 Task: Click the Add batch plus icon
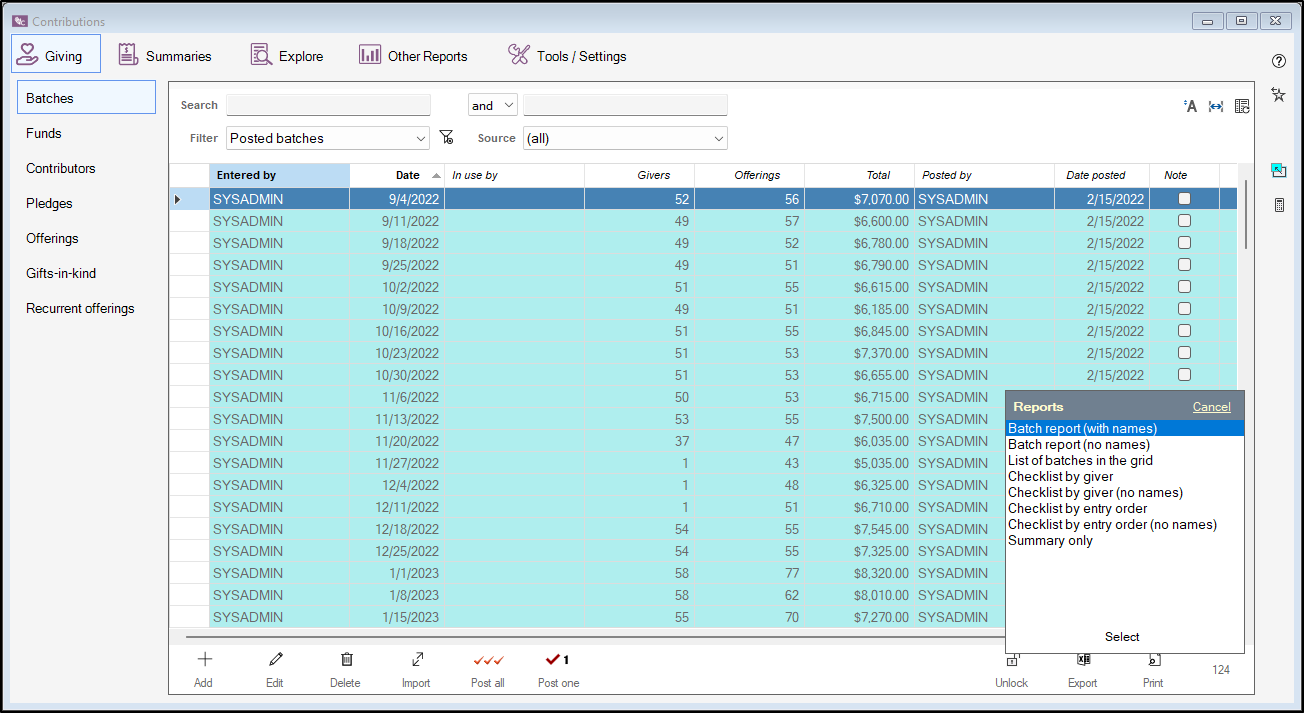pos(204,660)
